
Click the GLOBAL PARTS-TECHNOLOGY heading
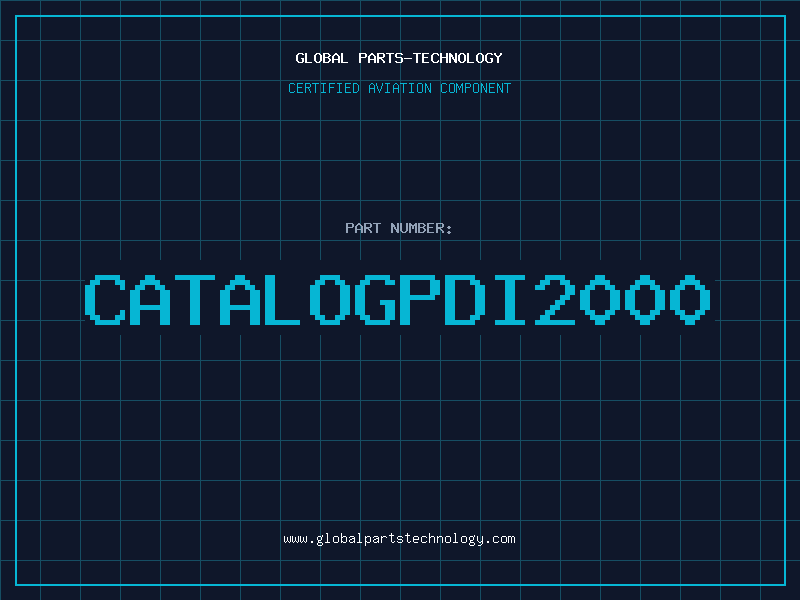click(x=399, y=58)
